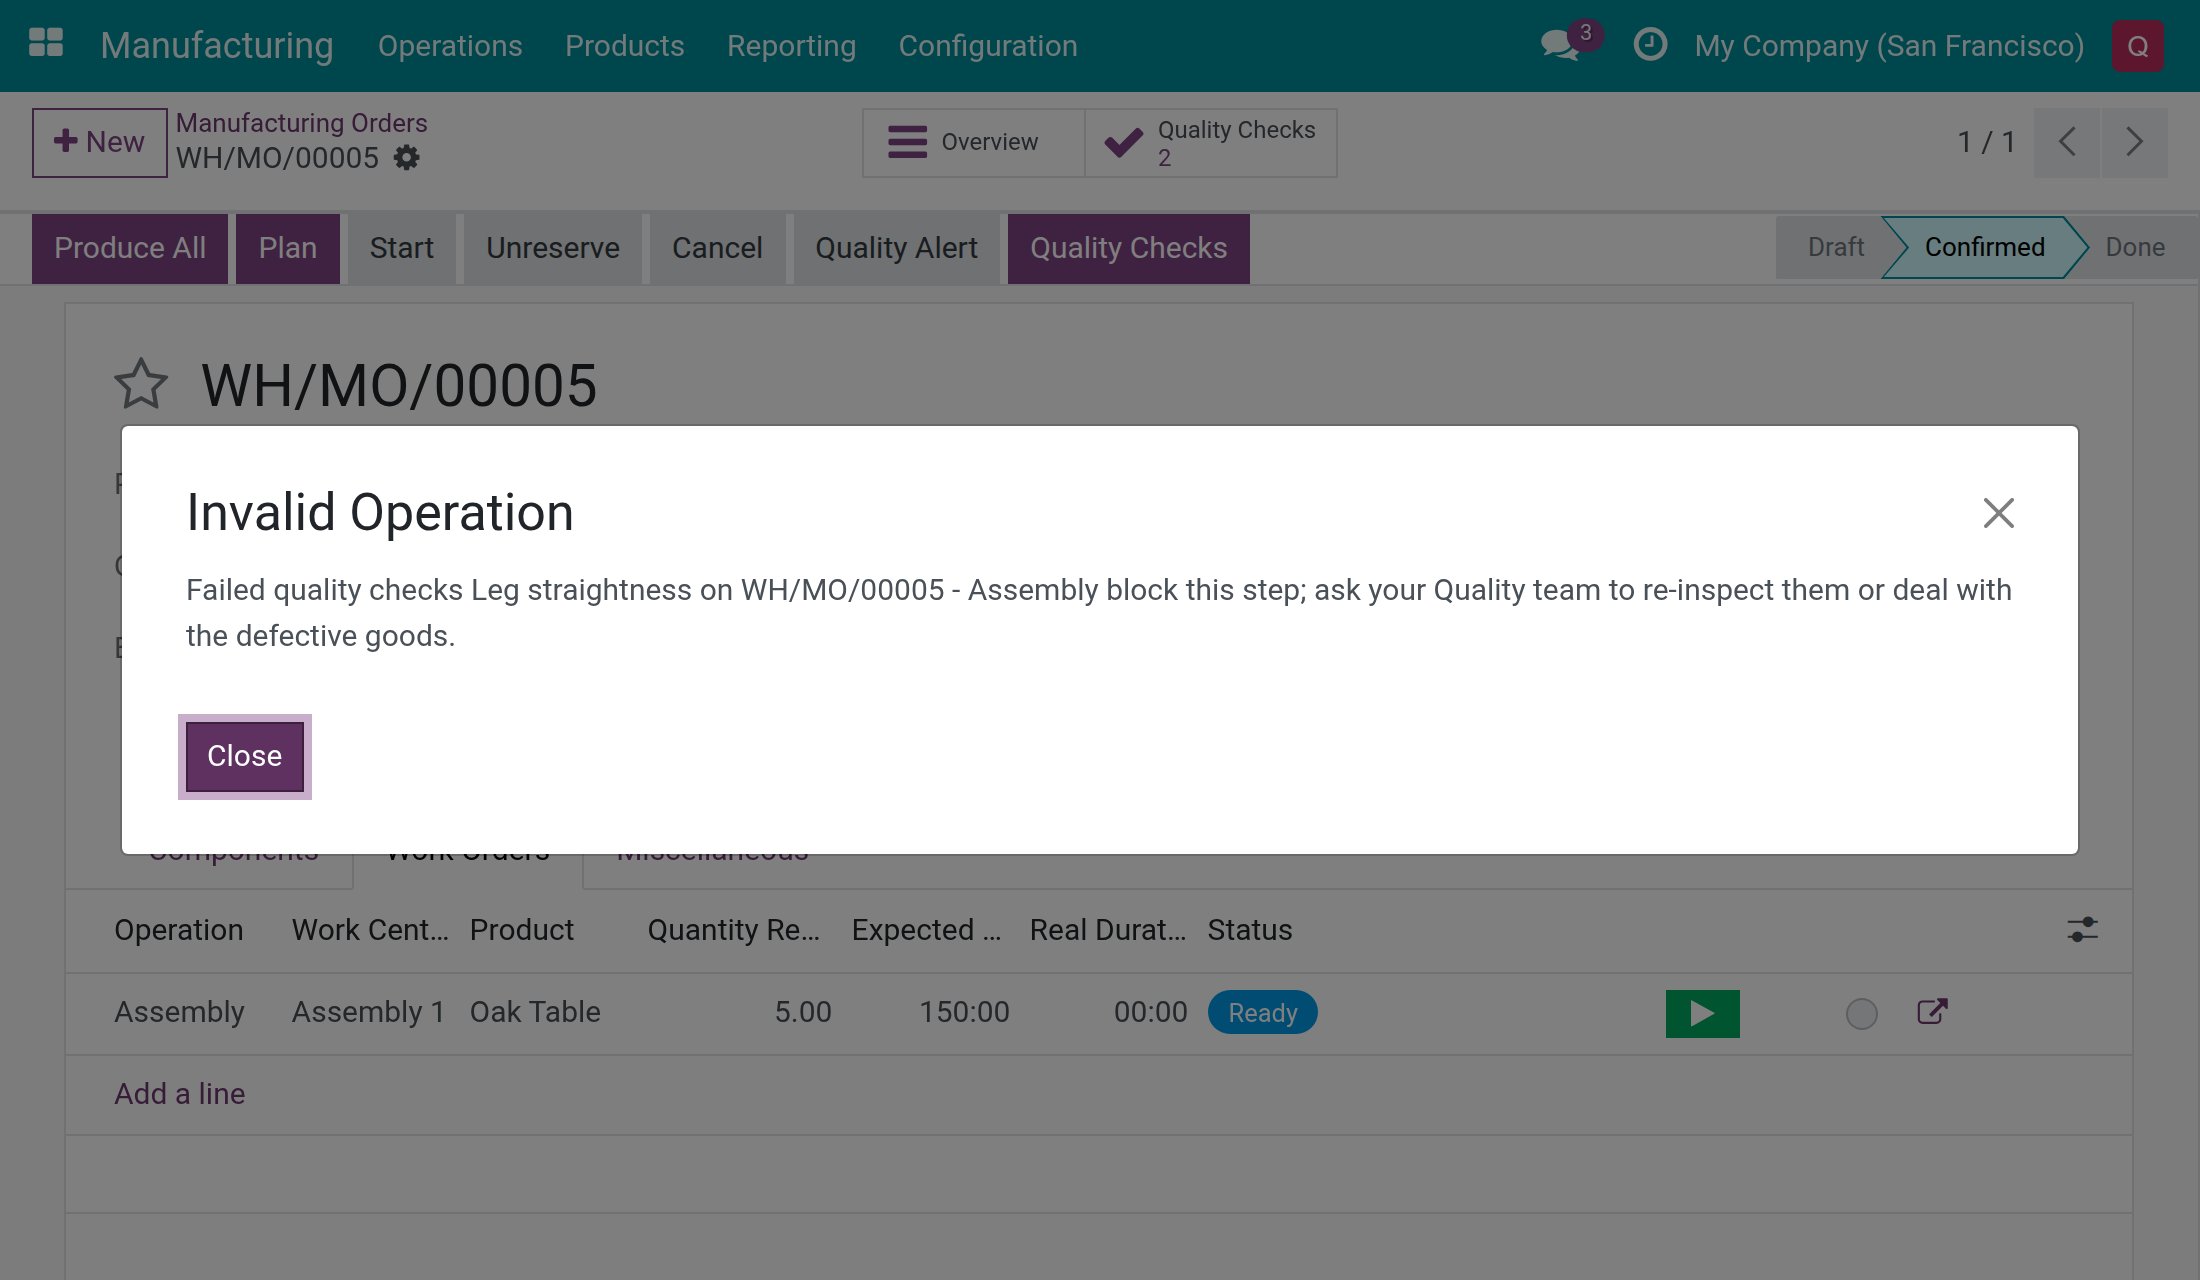
Task: Open the Overview stat button
Action: coord(974,143)
